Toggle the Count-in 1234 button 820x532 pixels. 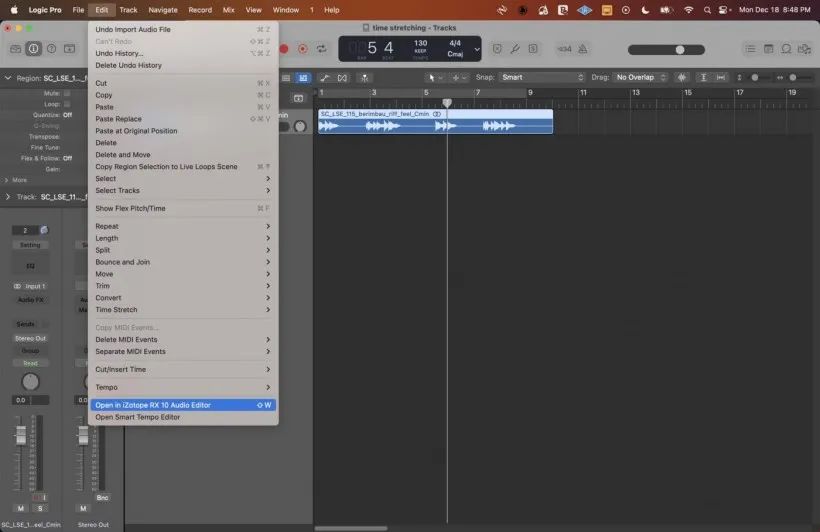564,49
